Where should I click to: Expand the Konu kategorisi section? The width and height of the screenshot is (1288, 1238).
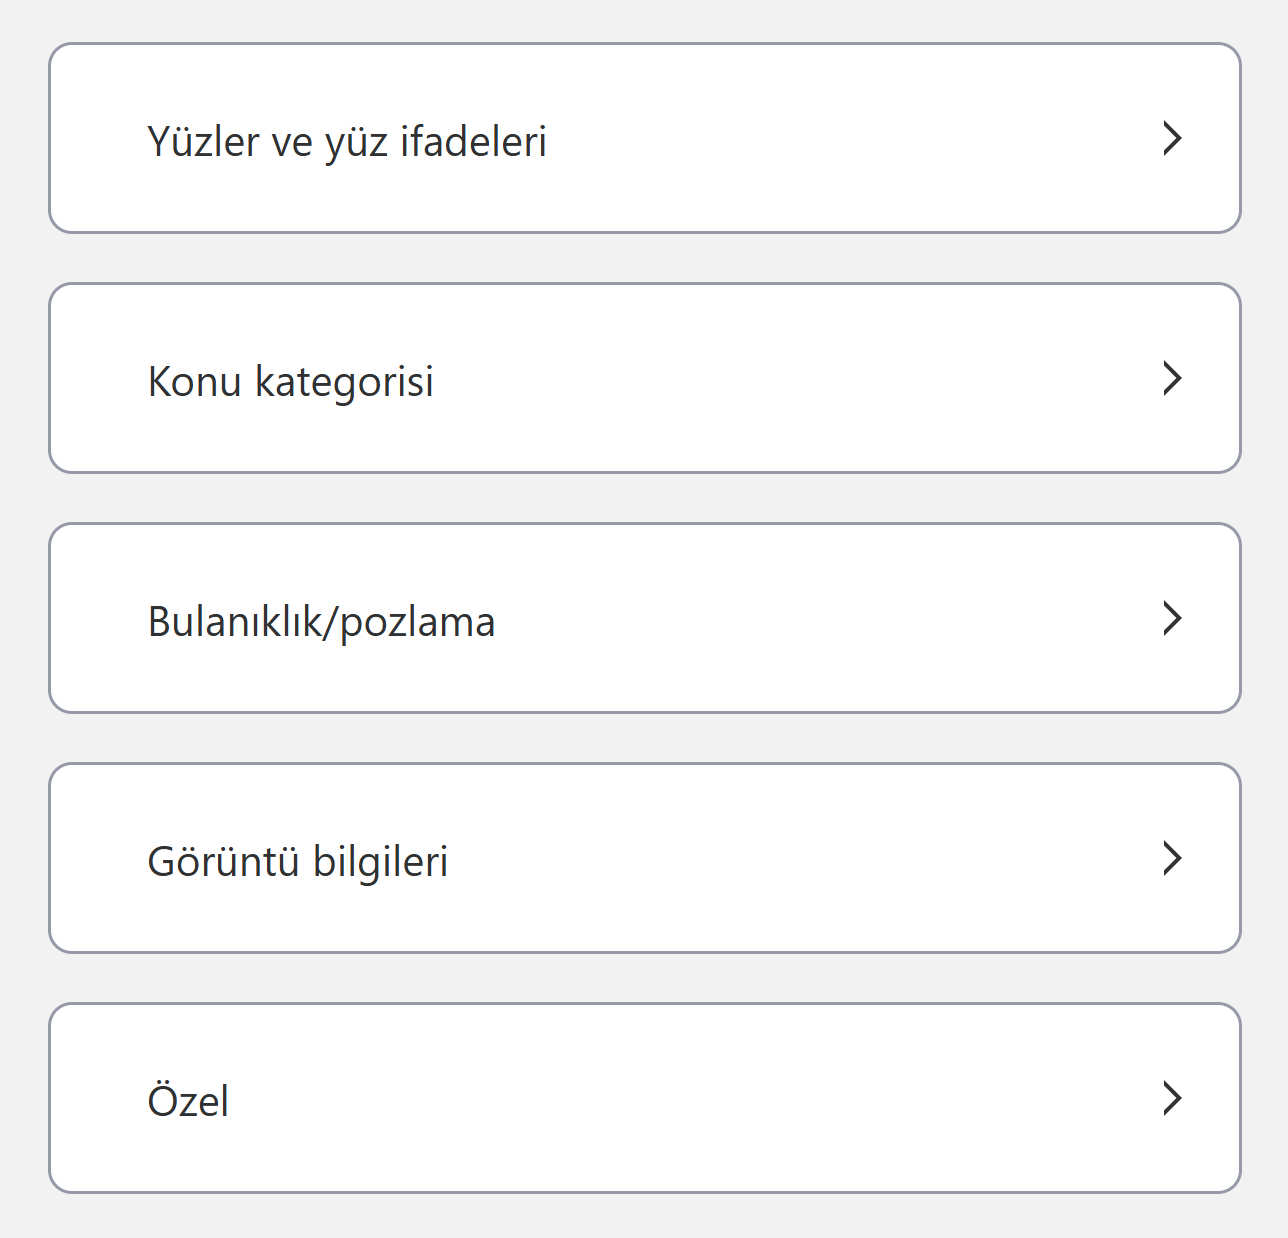pyautogui.click(x=644, y=378)
